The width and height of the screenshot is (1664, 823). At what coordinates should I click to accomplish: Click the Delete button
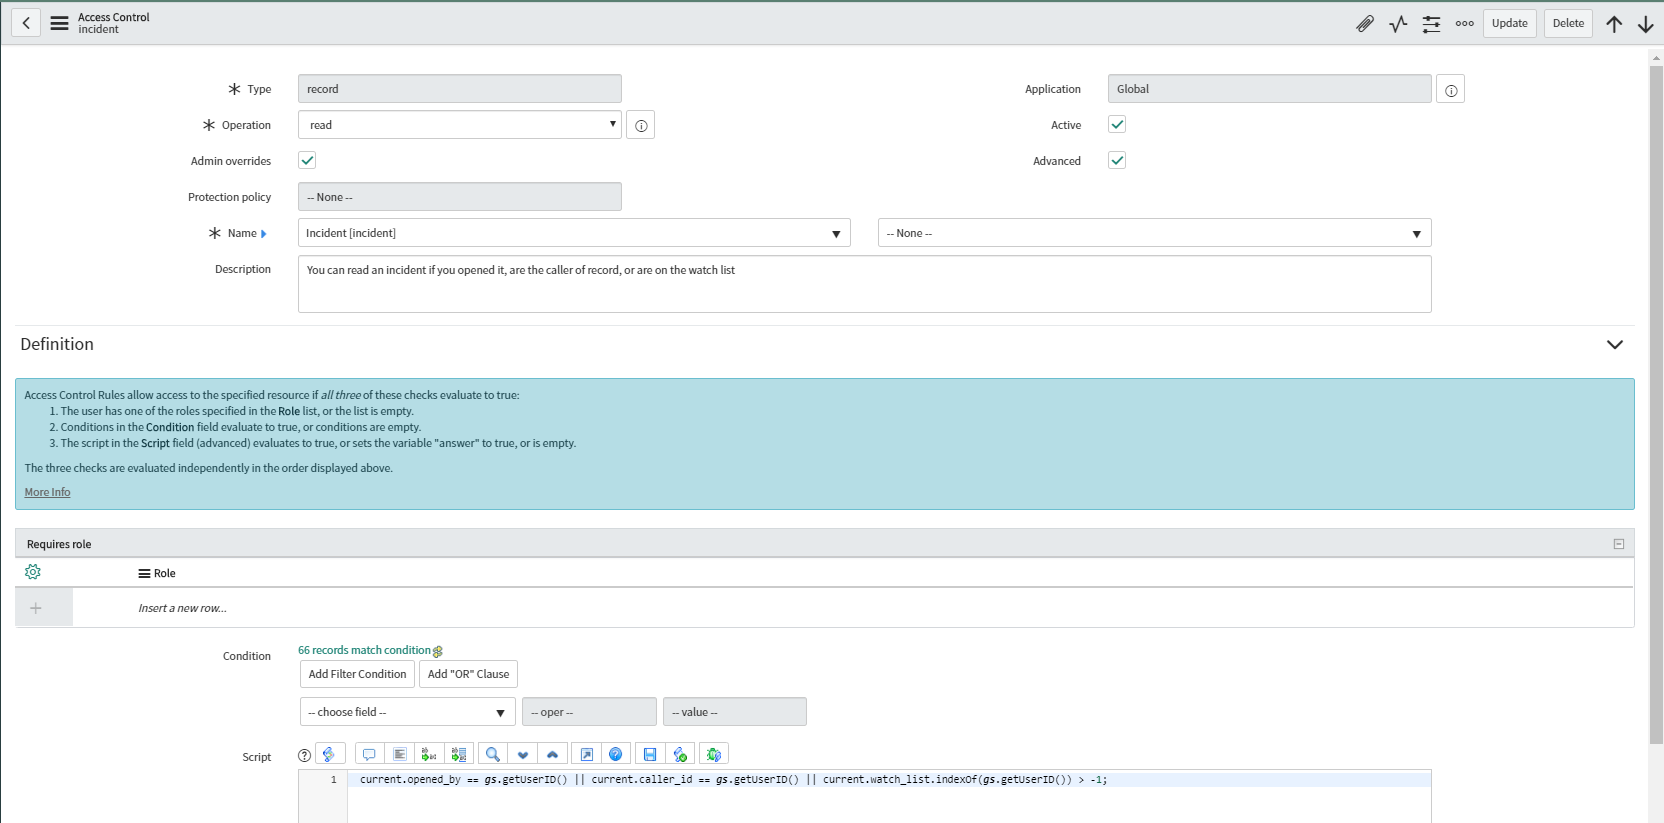[1568, 23]
